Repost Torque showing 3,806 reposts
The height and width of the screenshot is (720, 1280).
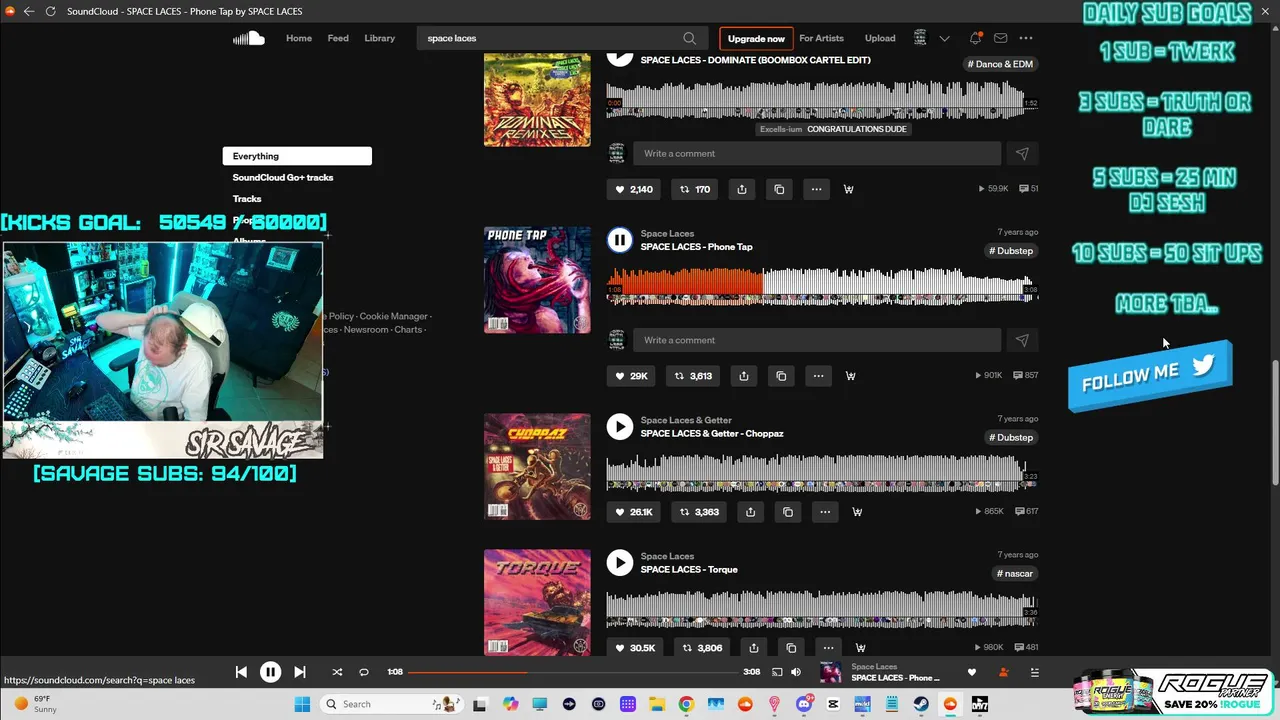[702, 648]
